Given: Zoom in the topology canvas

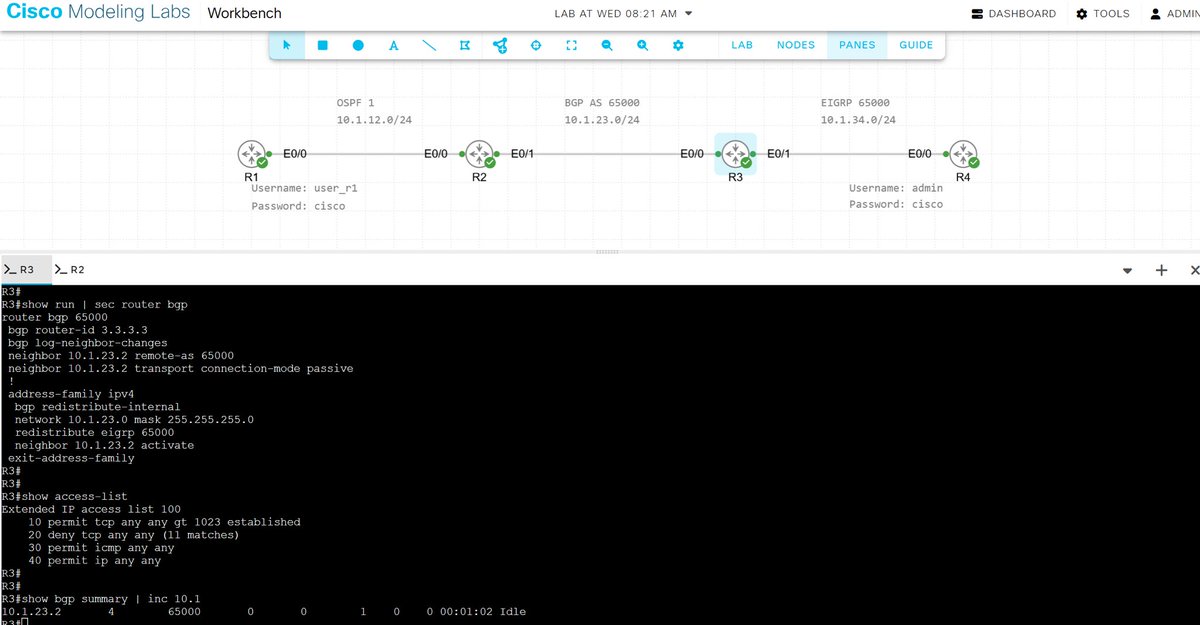Looking at the screenshot, I should [x=642, y=45].
